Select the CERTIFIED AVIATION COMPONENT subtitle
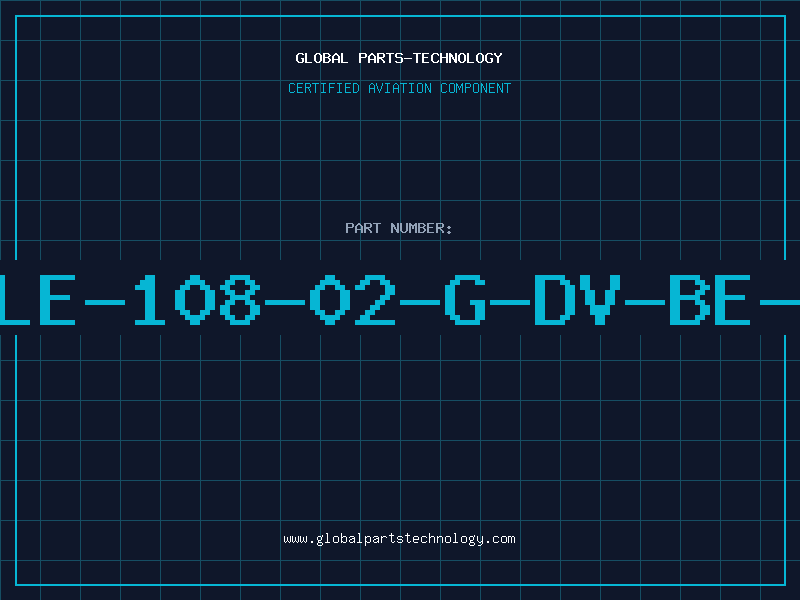Viewport: 800px width, 600px height. tap(399, 88)
